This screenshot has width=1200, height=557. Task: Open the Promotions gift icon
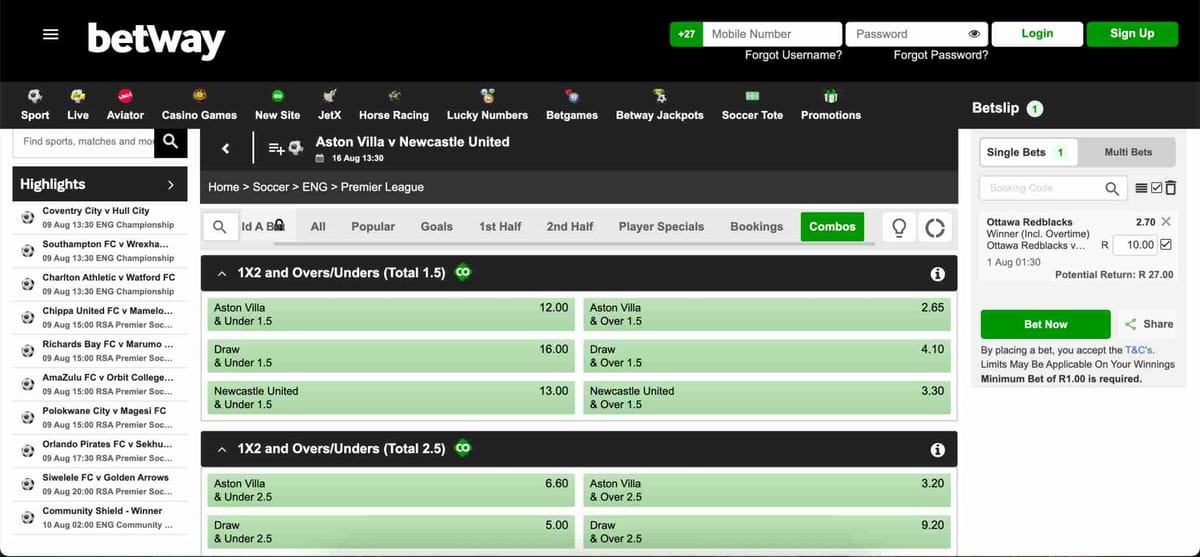(x=830, y=96)
